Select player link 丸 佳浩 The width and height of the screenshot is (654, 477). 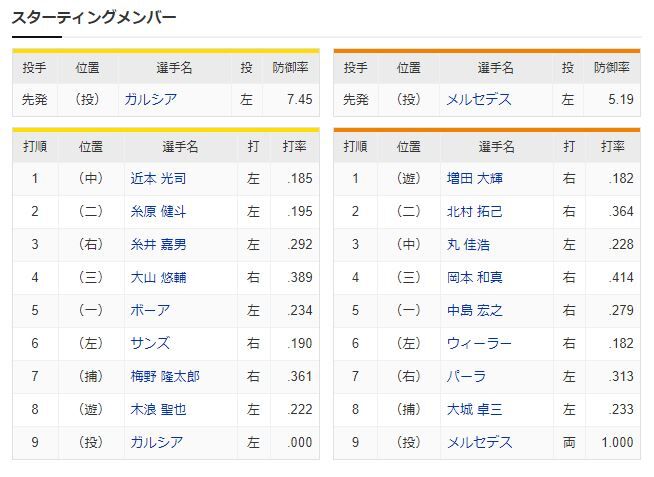click(x=468, y=245)
